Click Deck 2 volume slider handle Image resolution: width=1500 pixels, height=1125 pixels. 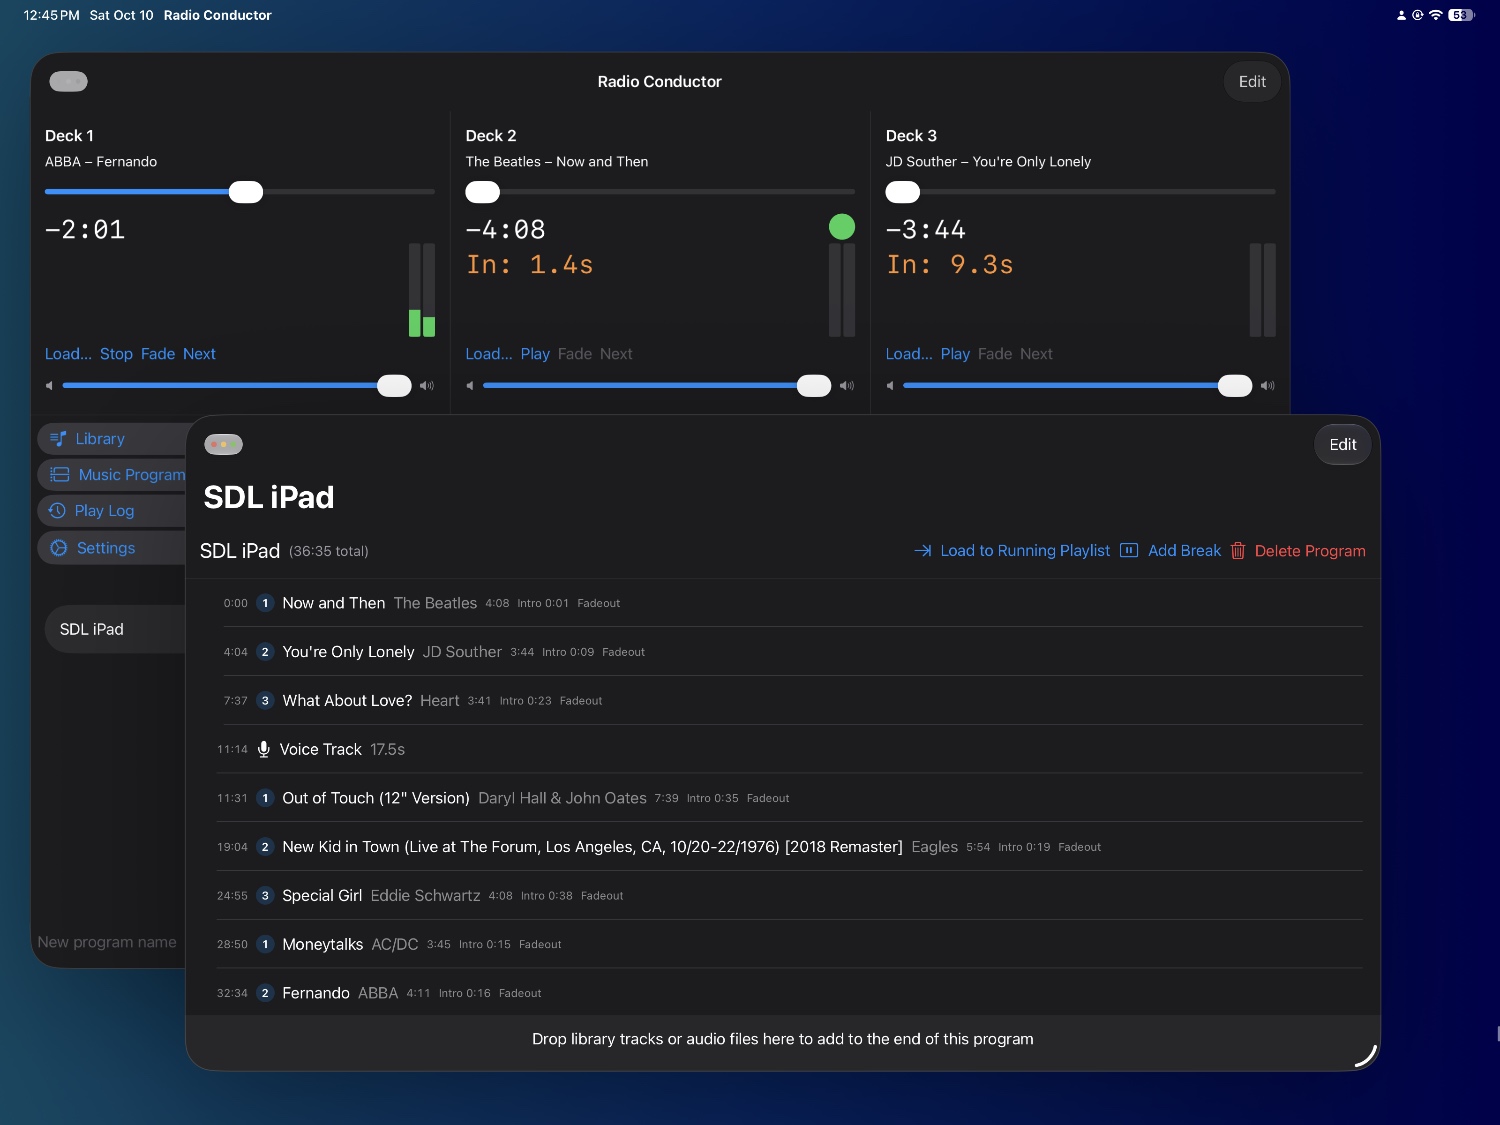814,386
